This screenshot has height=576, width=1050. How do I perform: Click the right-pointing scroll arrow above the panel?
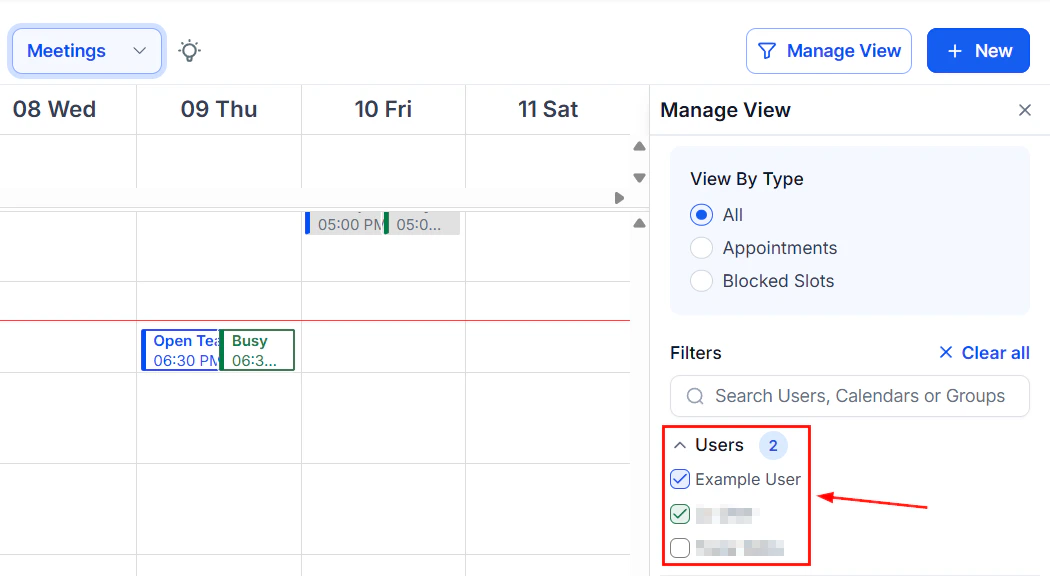[620, 198]
